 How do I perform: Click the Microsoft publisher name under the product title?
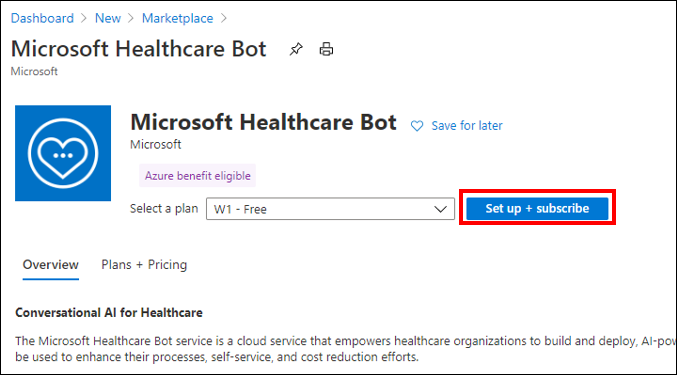155,144
